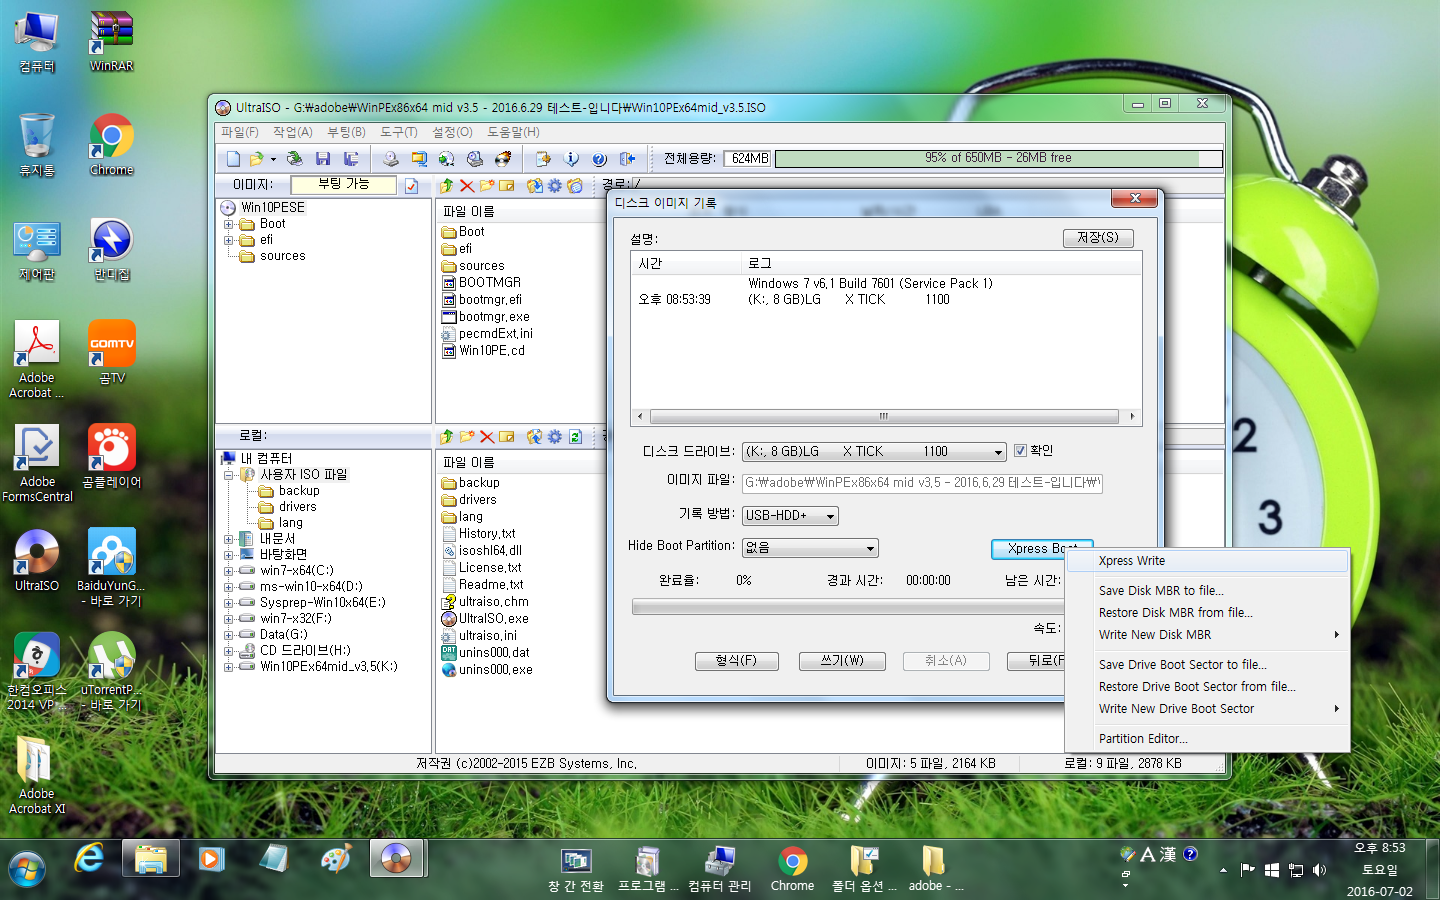1440x900 pixels.
Task: Click the 저장(S) save log button
Action: [1098, 238]
